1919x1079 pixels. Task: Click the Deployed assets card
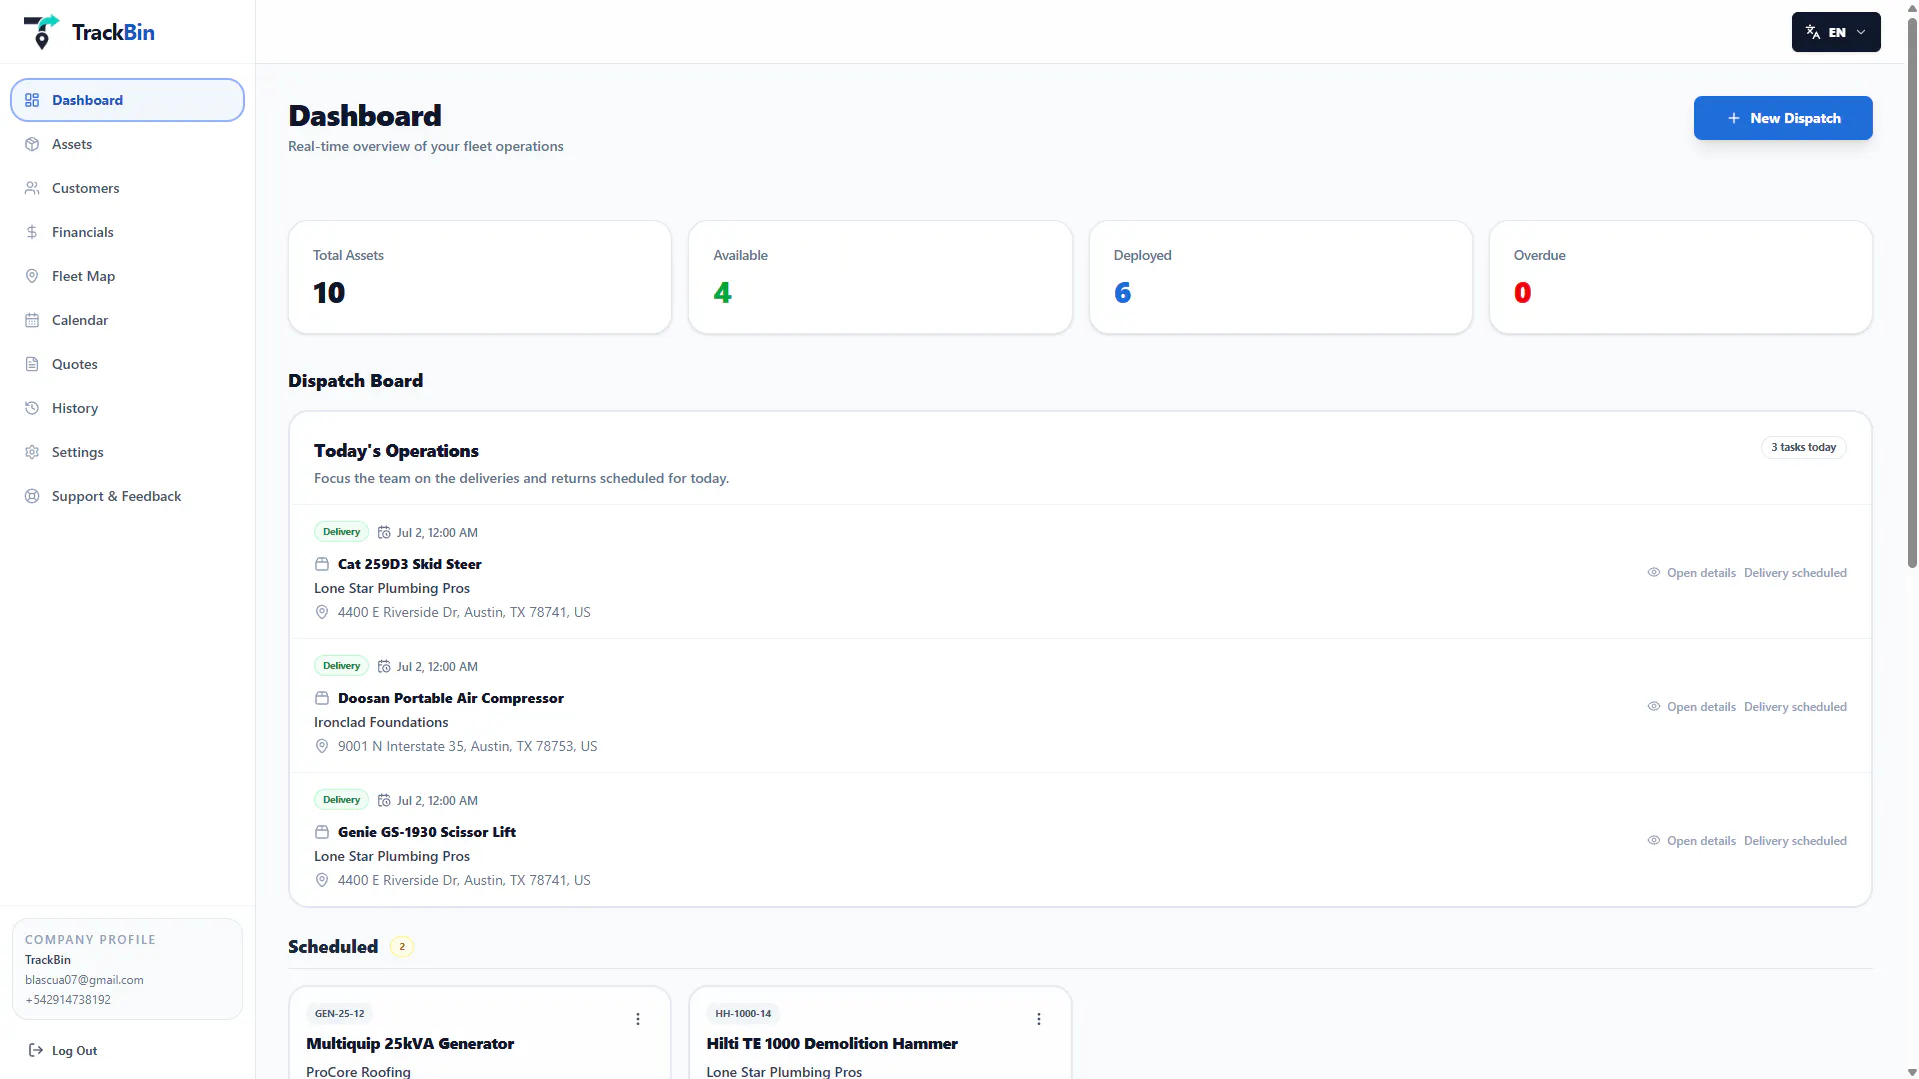click(x=1280, y=277)
